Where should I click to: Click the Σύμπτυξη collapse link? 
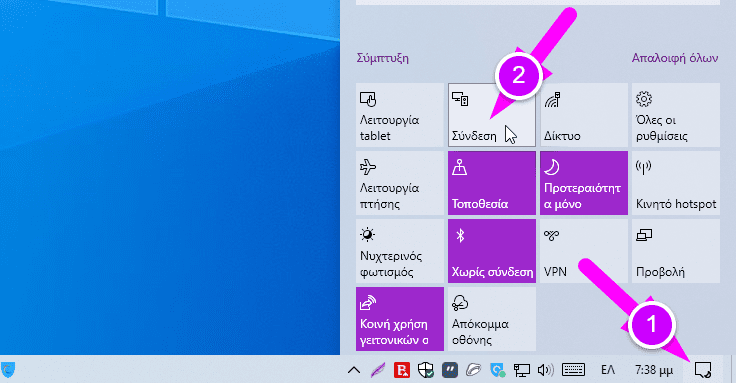point(383,58)
